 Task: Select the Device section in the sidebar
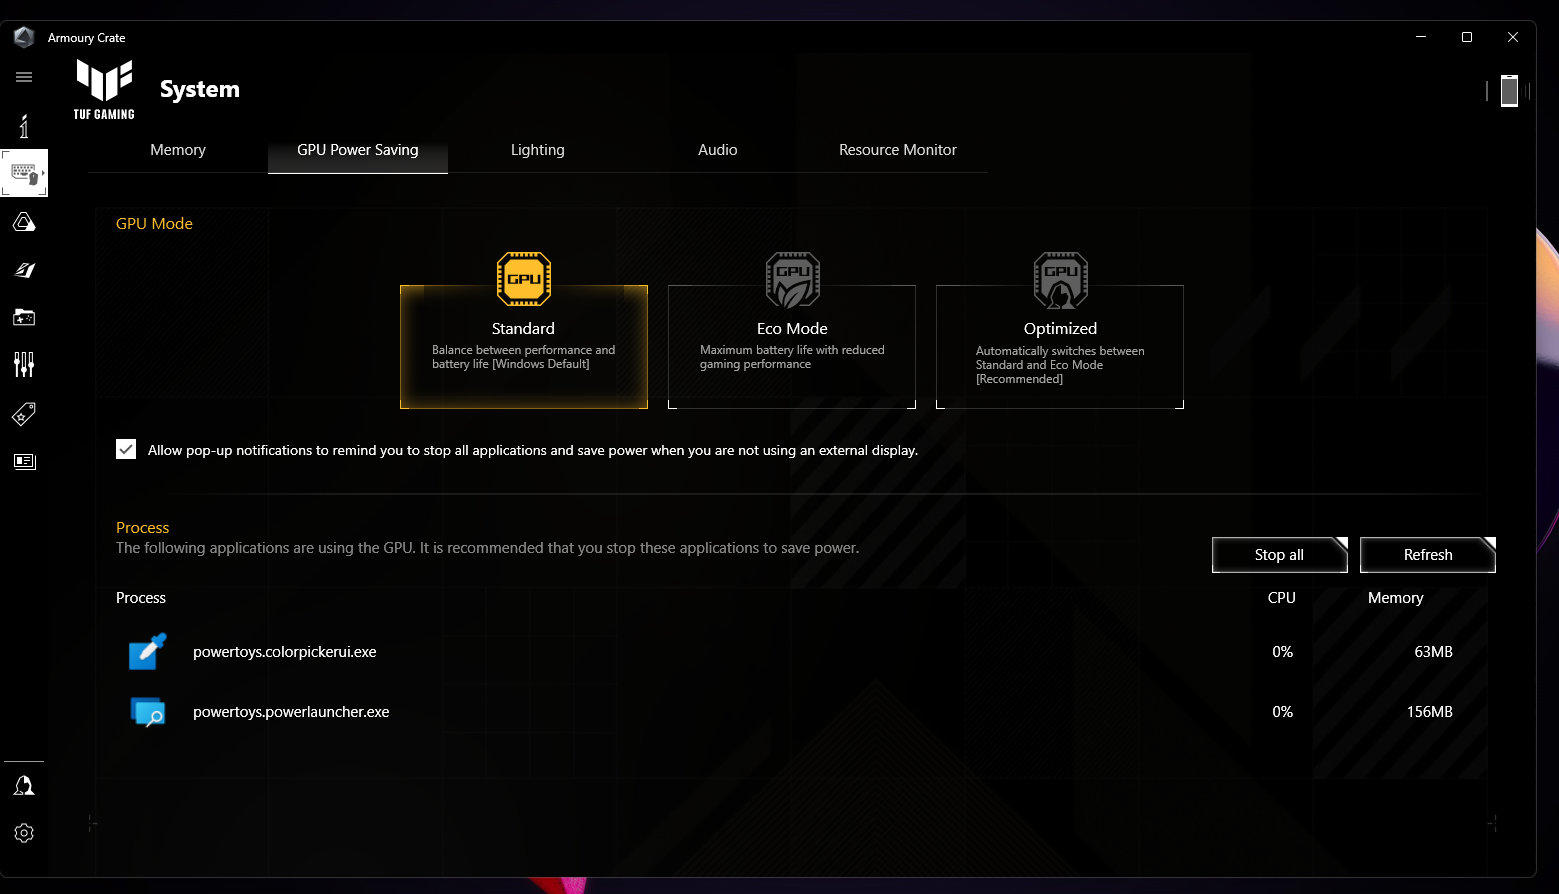click(x=24, y=173)
